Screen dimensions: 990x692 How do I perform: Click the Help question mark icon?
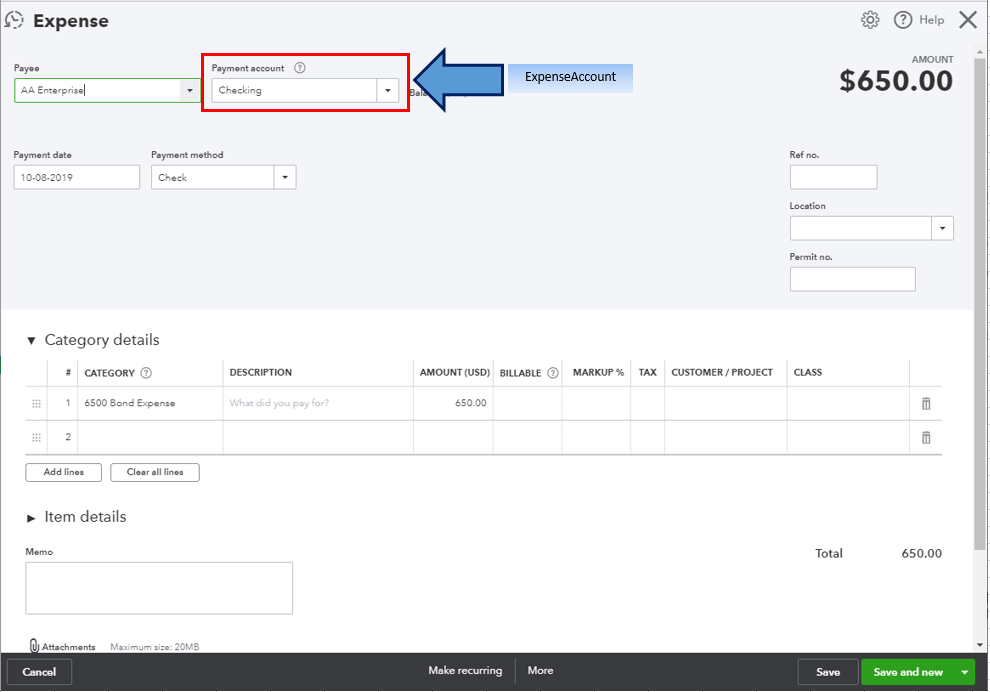pos(903,20)
